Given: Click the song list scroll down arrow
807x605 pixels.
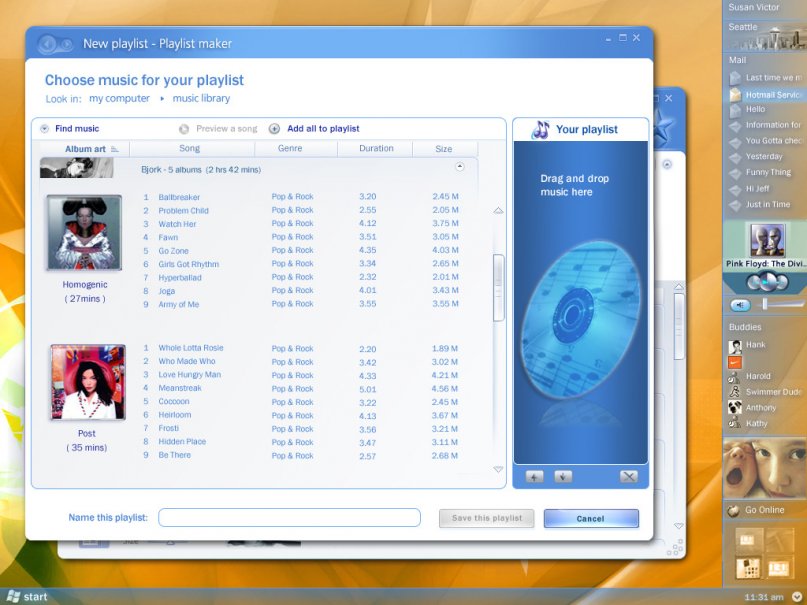Looking at the screenshot, I should pos(498,469).
